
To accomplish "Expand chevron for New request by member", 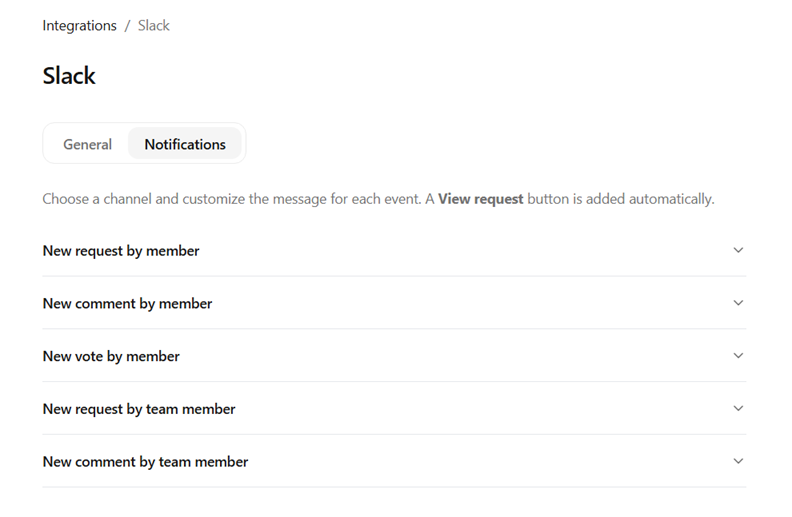I will click(x=738, y=250).
